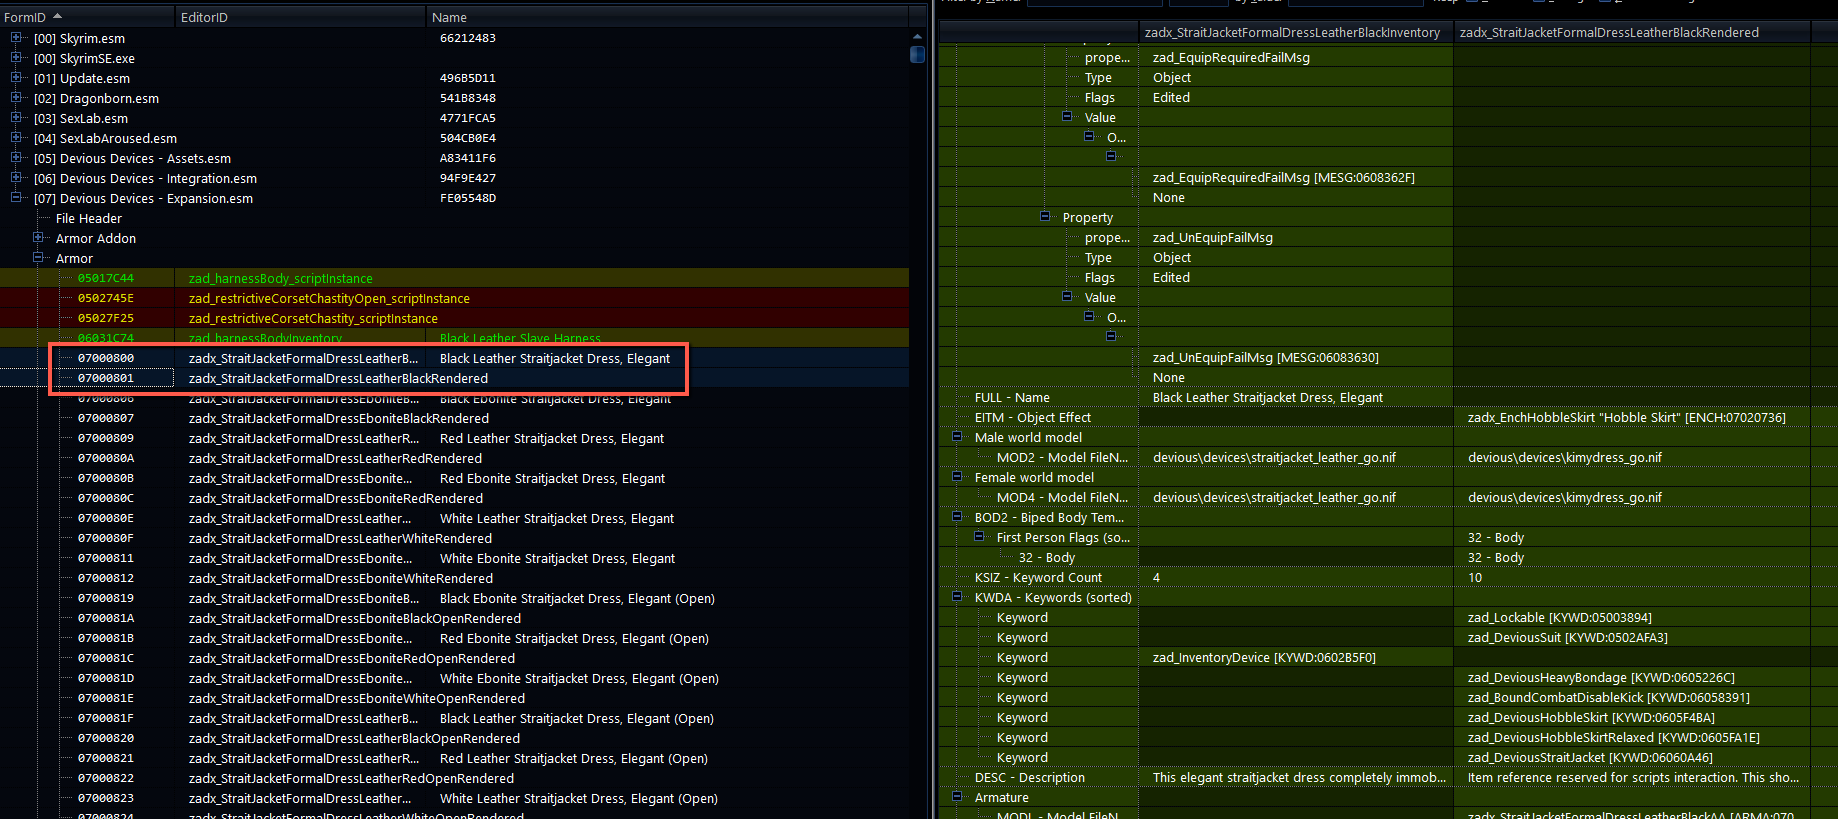1838x819 pixels.
Task: Collapse the Armor group
Action: tap(38, 258)
